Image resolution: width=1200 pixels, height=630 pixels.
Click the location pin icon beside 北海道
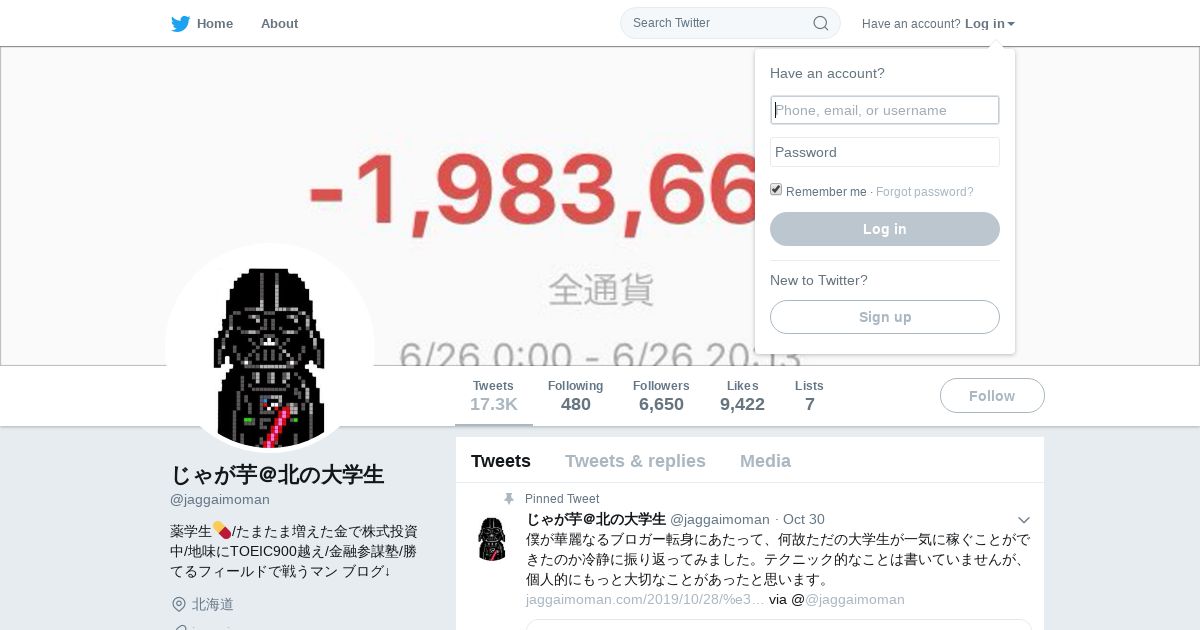coord(179,604)
